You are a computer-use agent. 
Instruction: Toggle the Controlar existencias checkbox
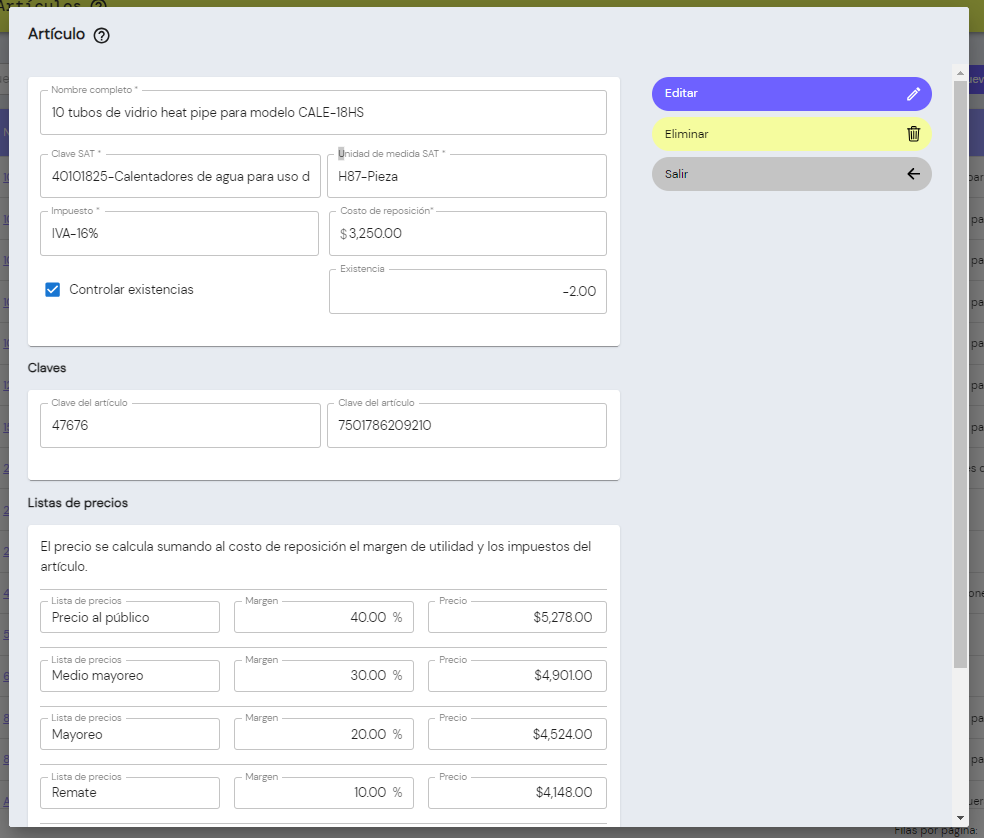(x=53, y=290)
